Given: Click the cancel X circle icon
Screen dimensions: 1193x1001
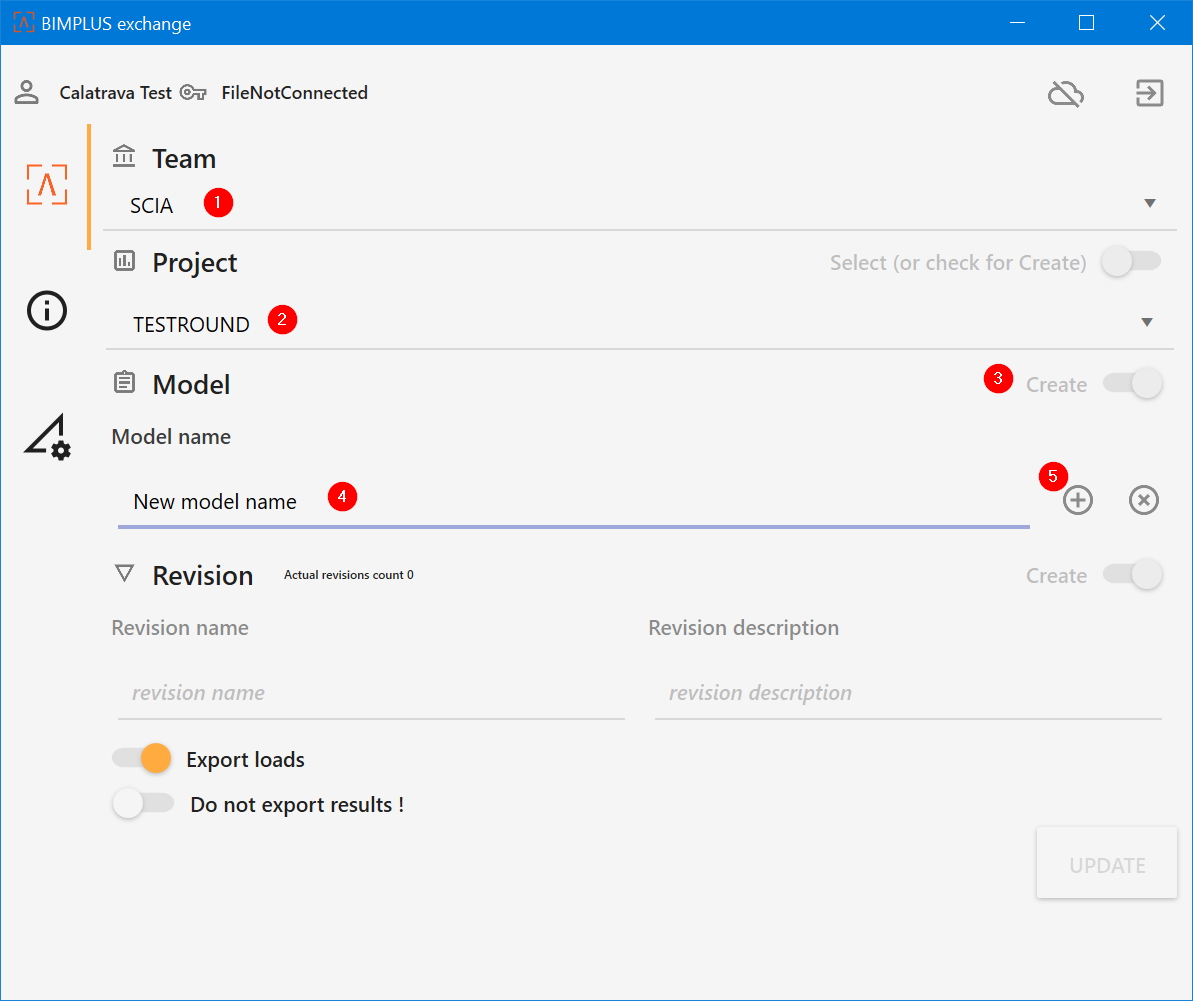Looking at the screenshot, I should pyautogui.click(x=1143, y=500).
